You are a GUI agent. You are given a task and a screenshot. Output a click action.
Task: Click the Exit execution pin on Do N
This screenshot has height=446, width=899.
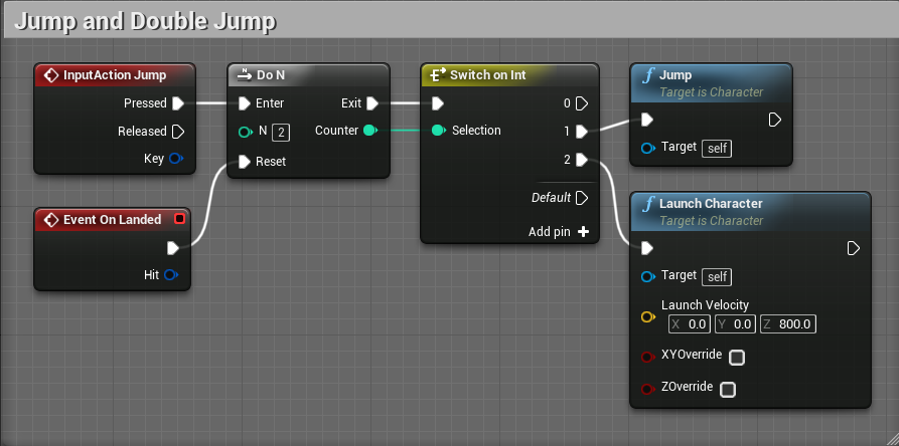(x=372, y=103)
